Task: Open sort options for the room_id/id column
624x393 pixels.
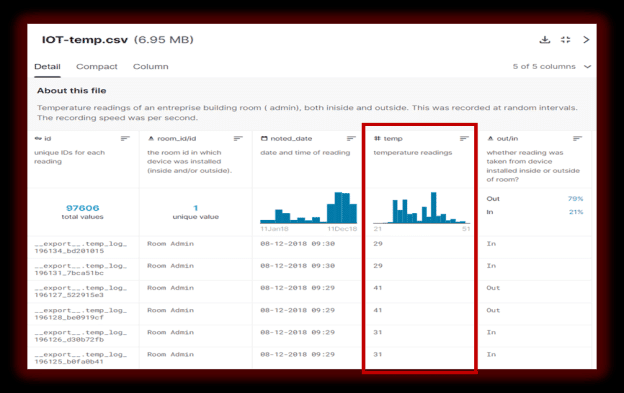Action: [x=238, y=138]
